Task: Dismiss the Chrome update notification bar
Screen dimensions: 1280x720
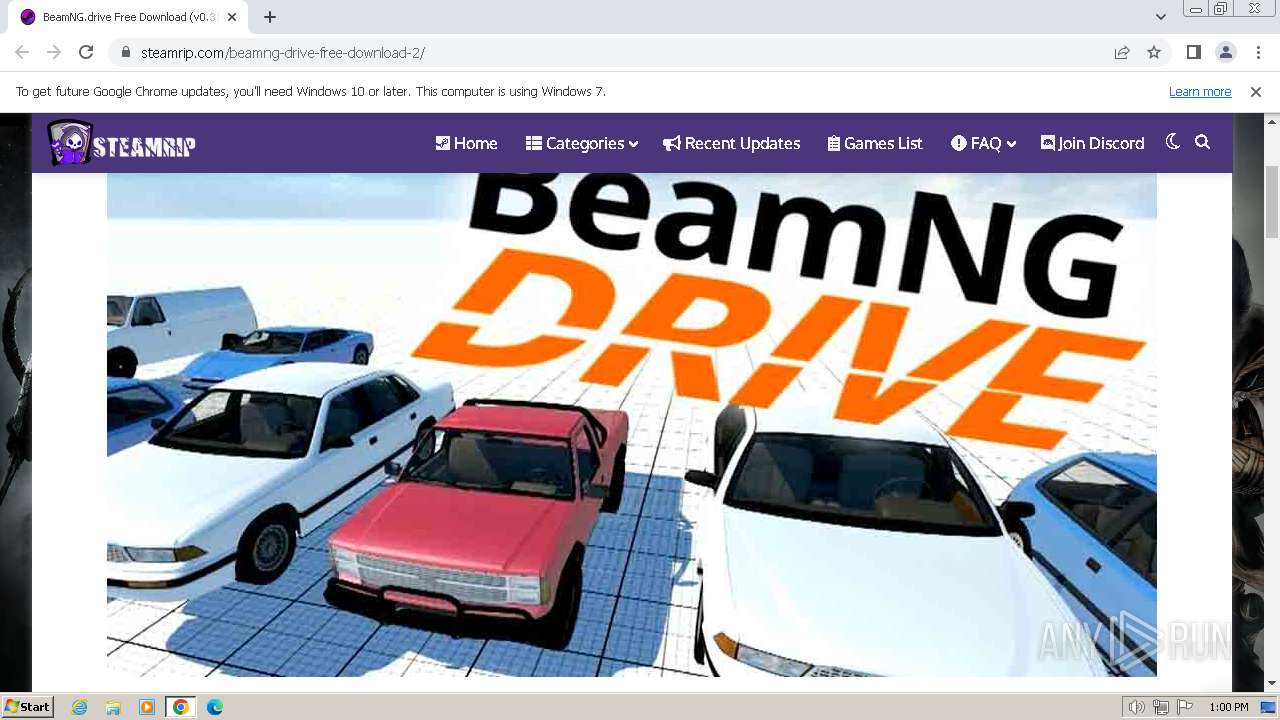Action: 1256,91
